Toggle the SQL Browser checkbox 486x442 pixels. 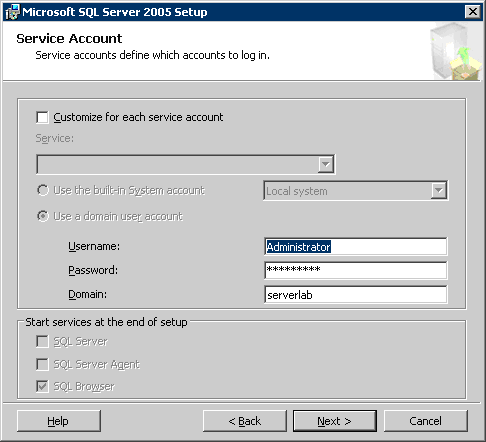(x=42, y=386)
